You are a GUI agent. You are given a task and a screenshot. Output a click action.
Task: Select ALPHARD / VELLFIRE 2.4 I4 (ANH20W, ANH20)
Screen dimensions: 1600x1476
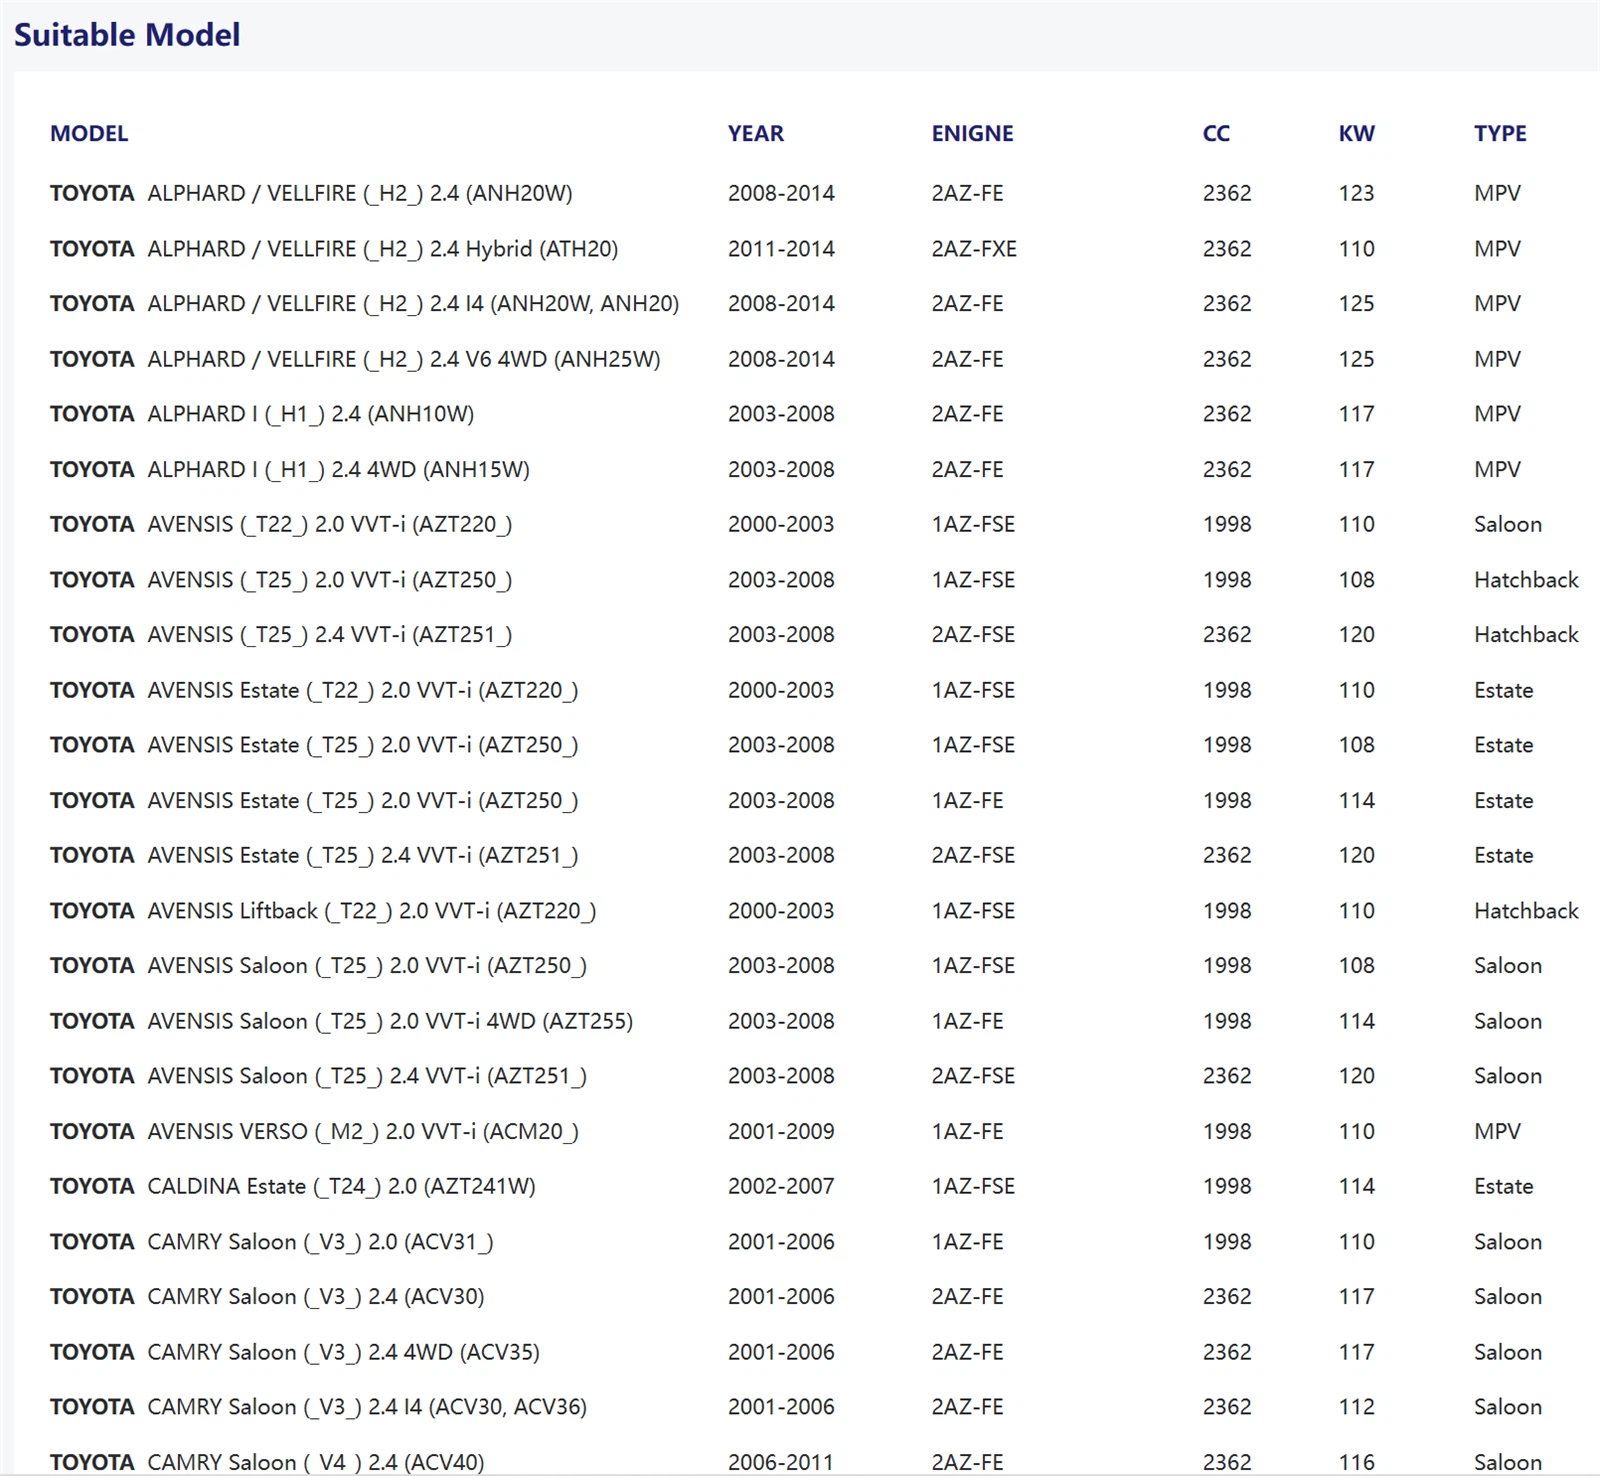(365, 304)
